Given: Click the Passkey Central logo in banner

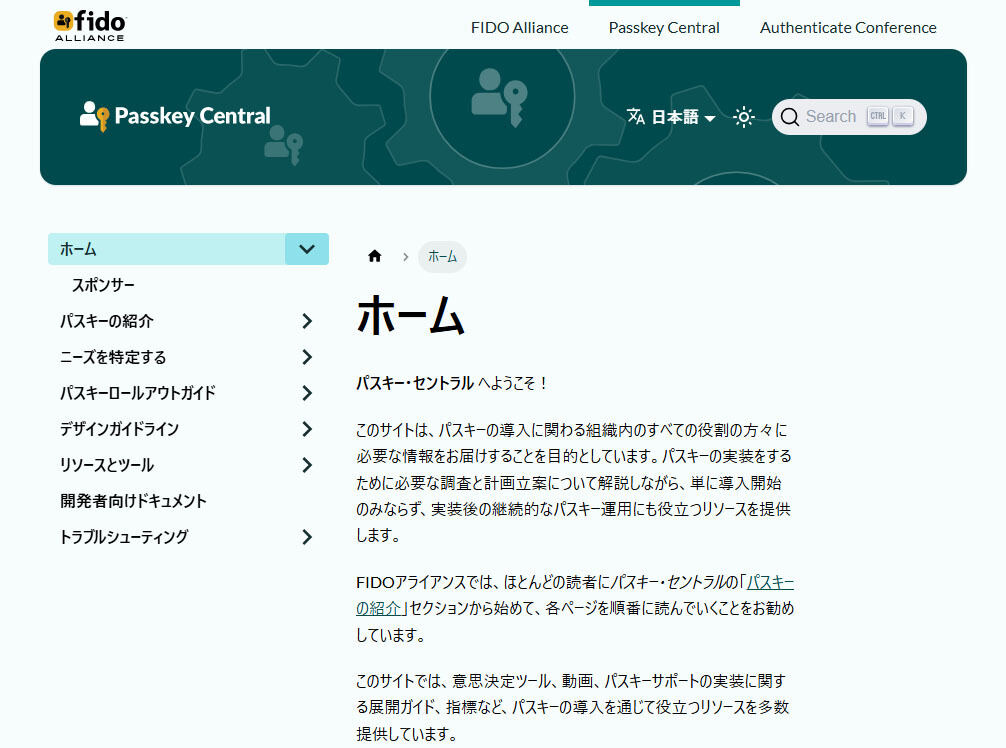Looking at the screenshot, I should (x=175, y=116).
